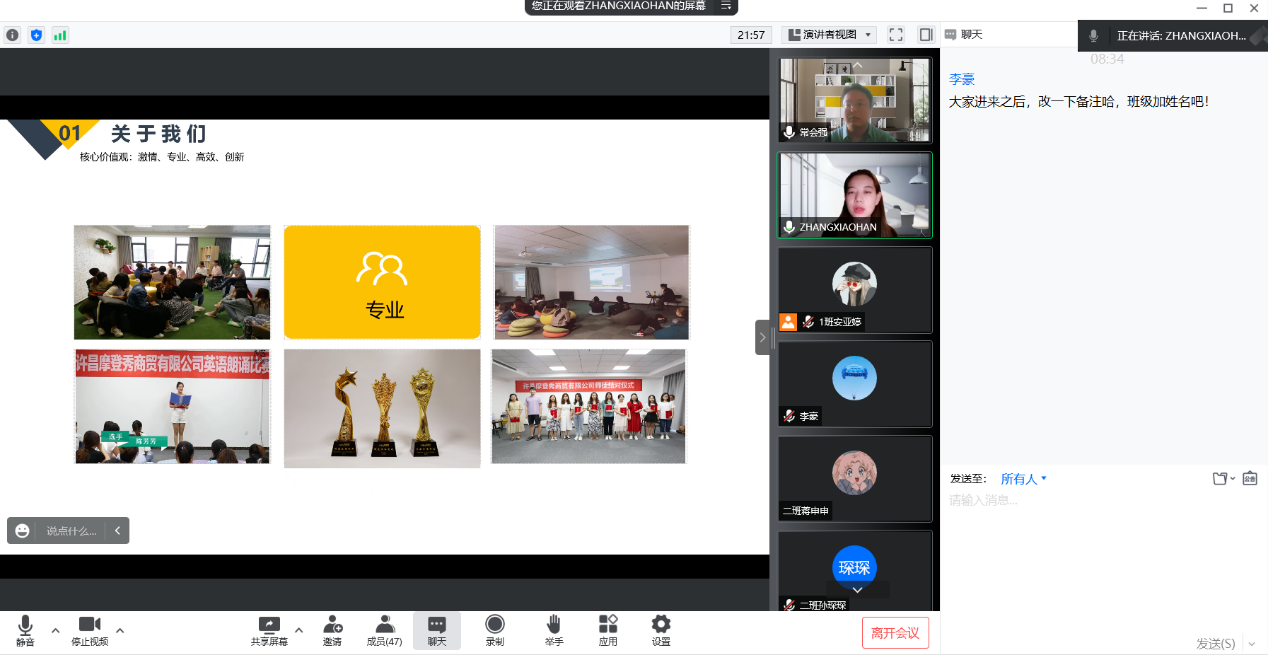The height and width of the screenshot is (655, 1268).
Task: Select 1班安亚婷 participant tile
Action: 855,290
